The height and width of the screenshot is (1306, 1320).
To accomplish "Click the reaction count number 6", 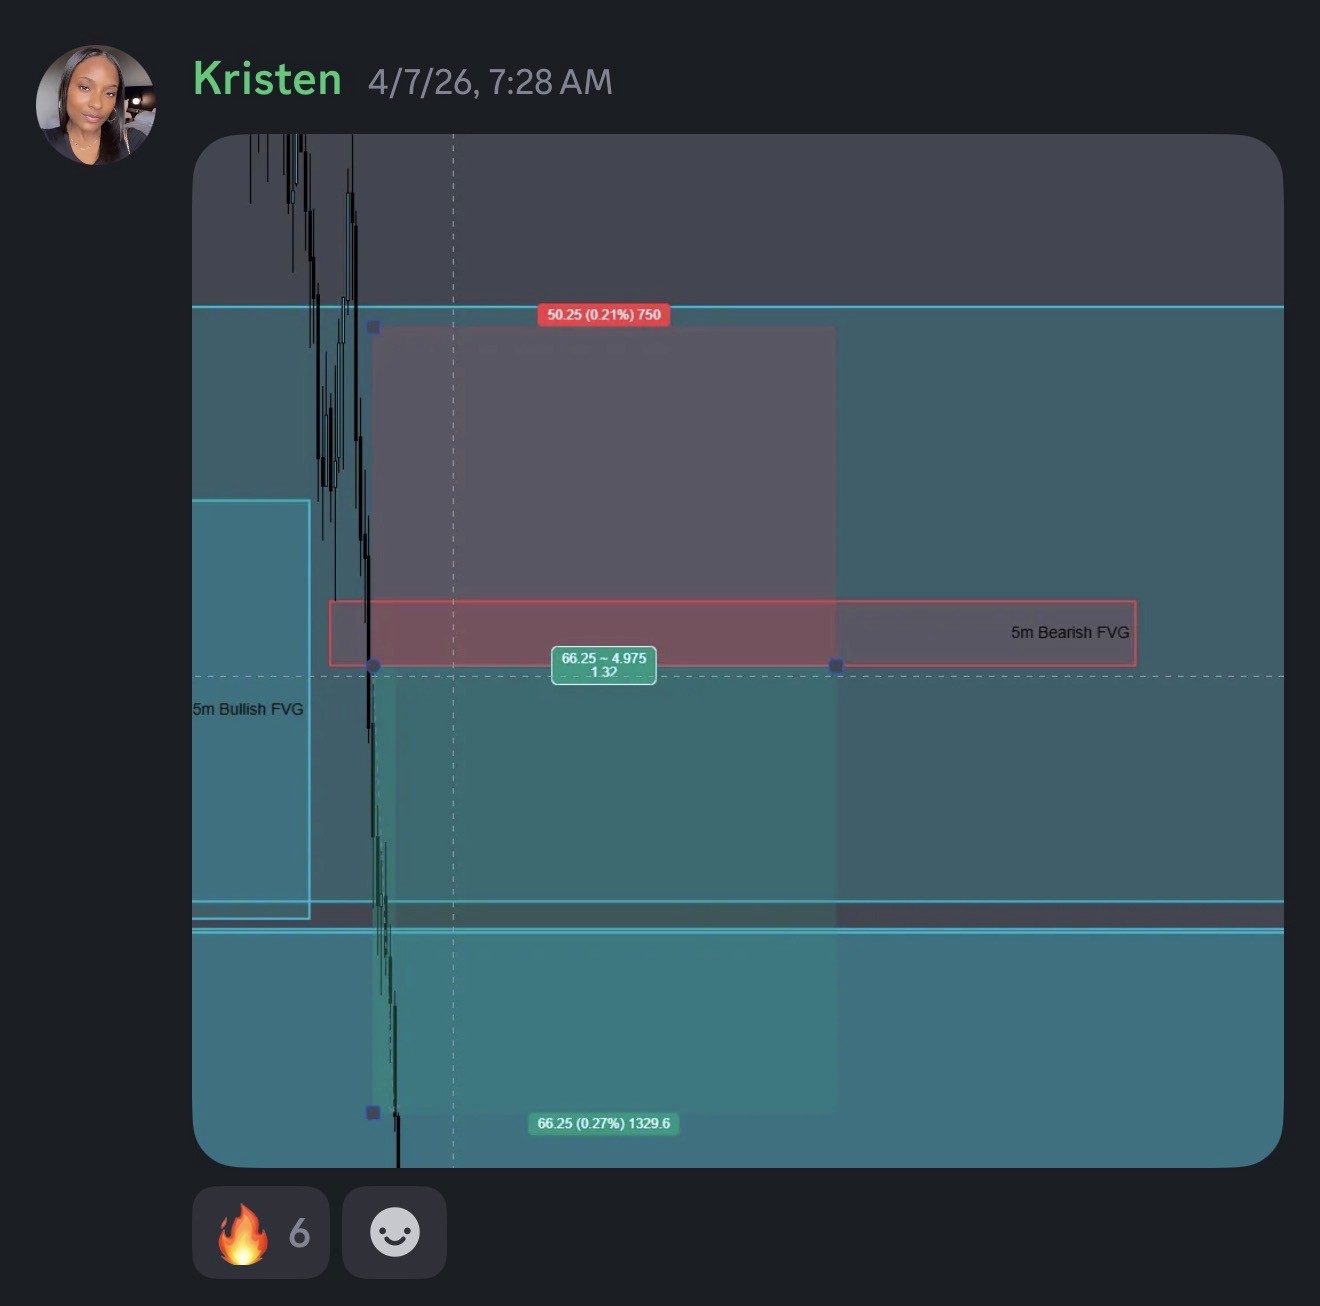I will [x=299, y=1233].
